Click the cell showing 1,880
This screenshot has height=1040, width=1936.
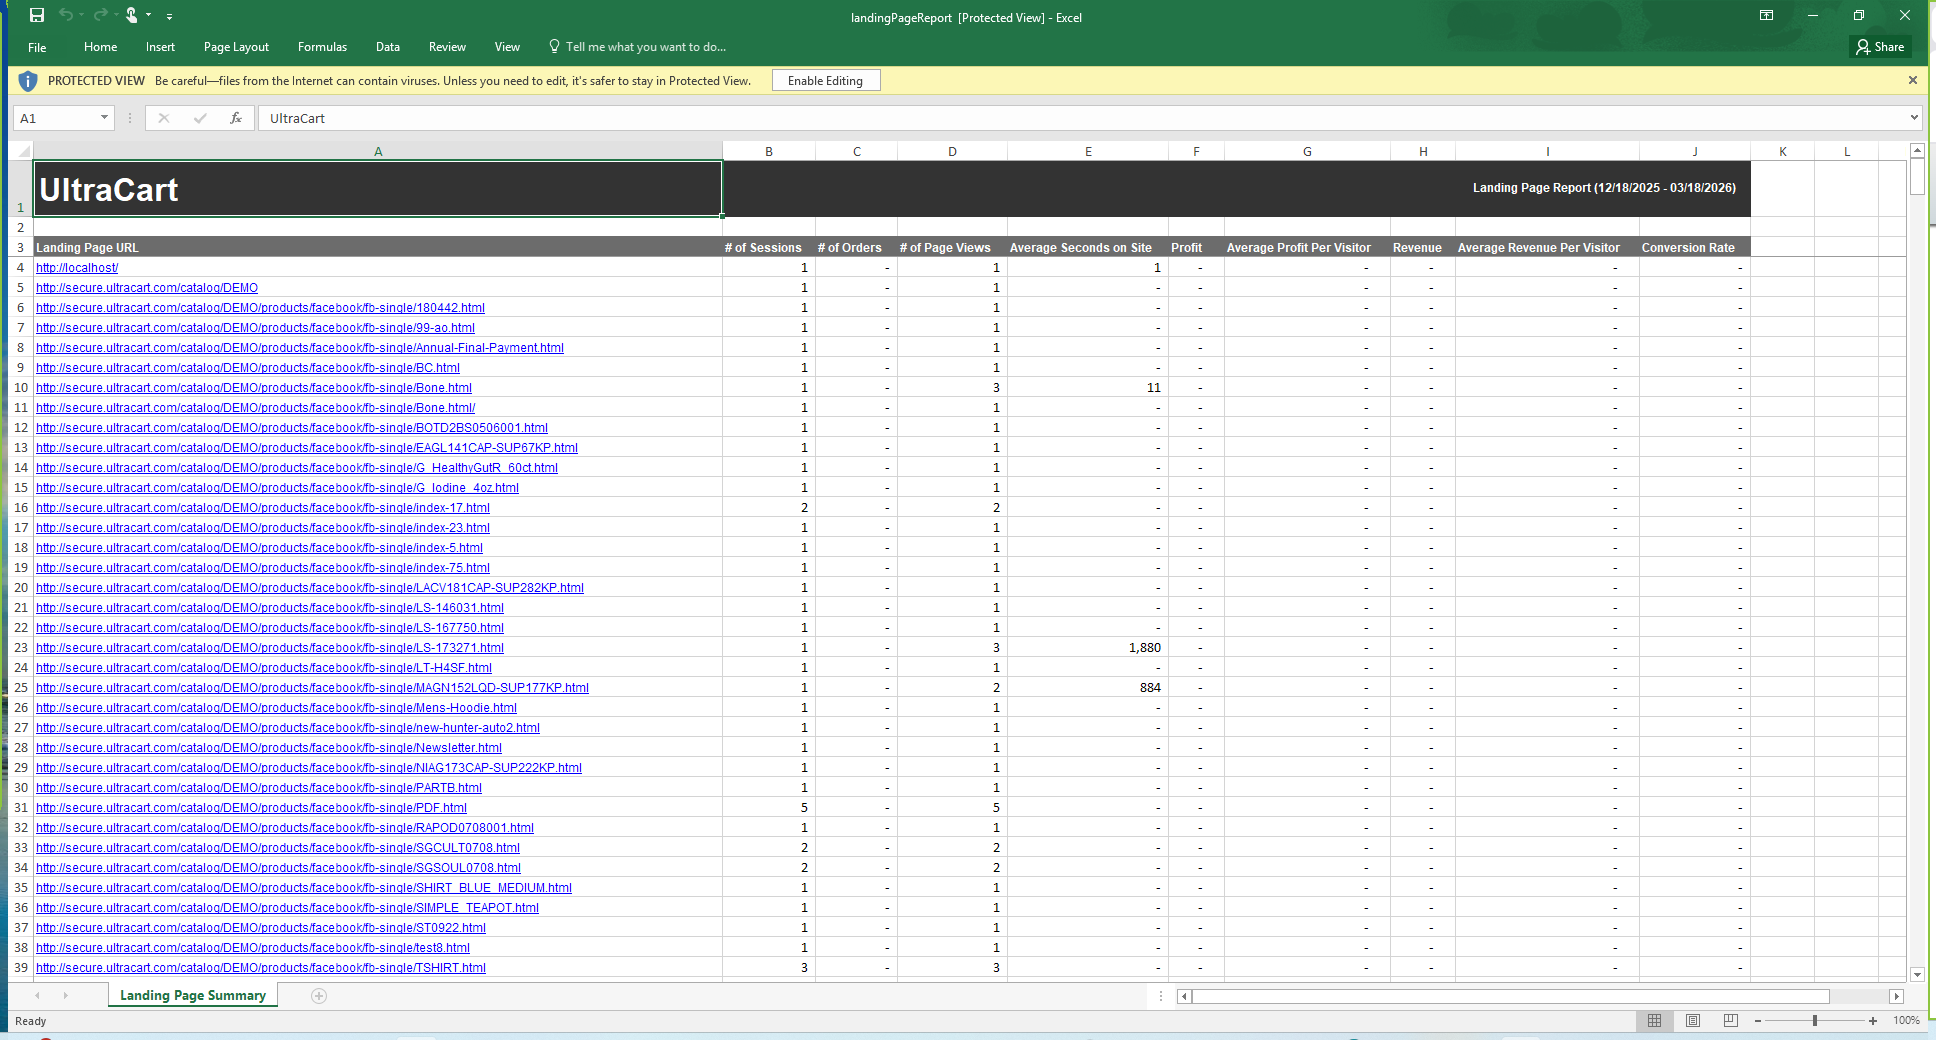tap(1088, 647)
